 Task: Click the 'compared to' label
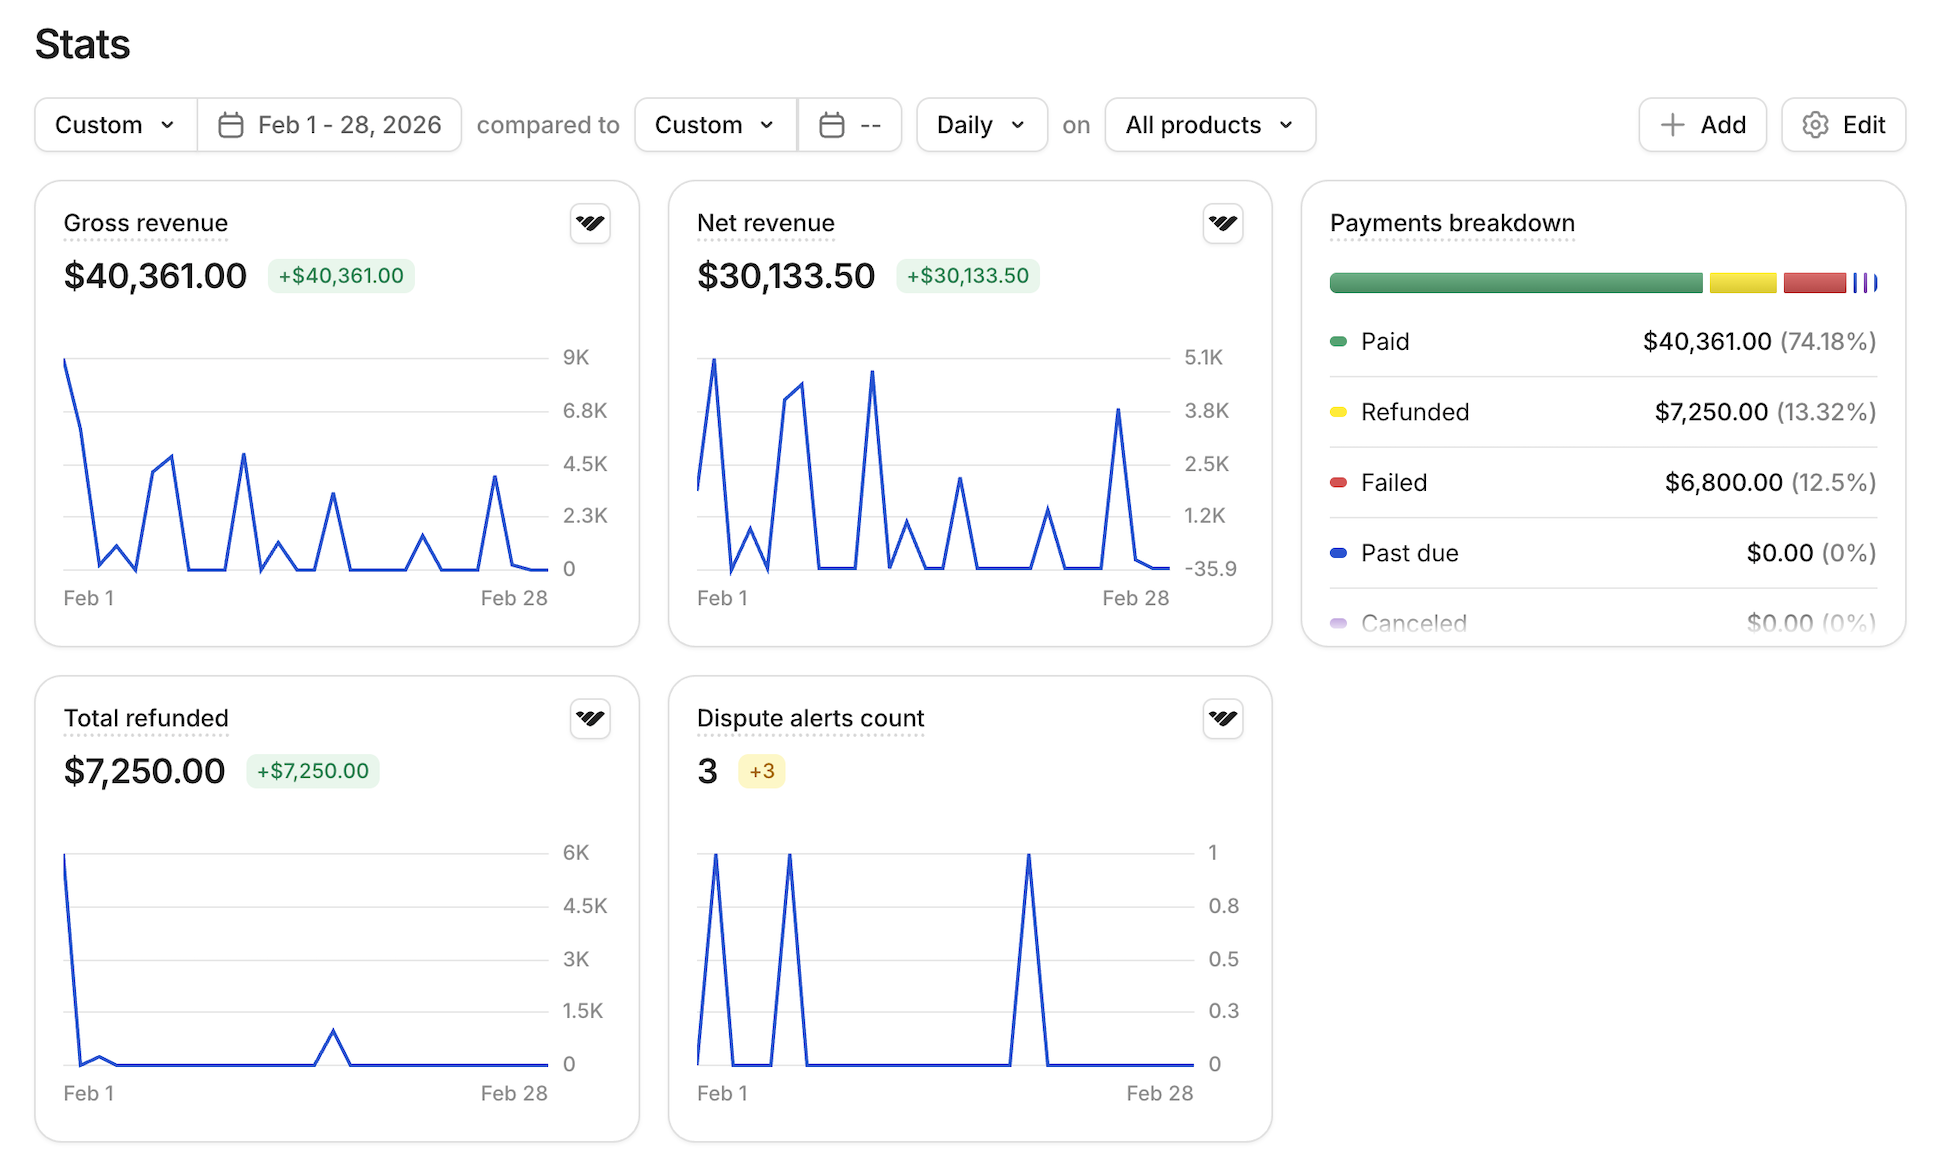click(548, 125)
